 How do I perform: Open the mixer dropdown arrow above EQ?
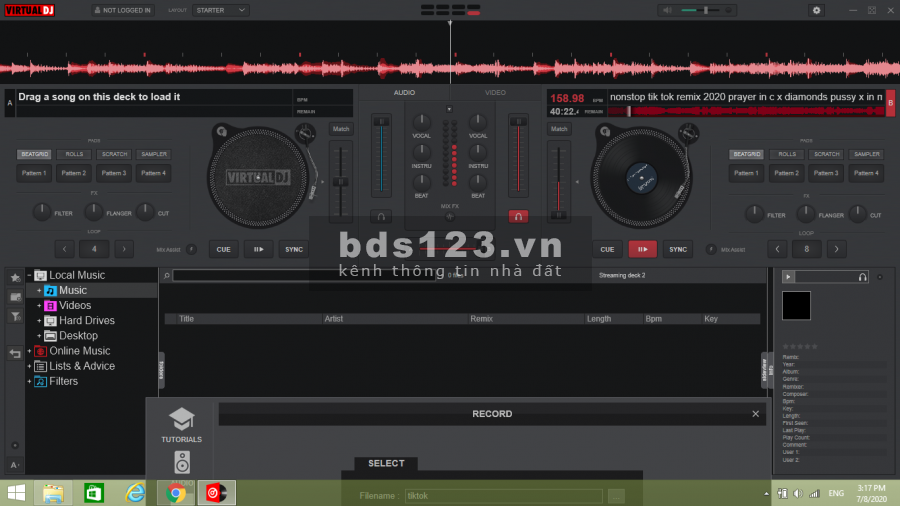pos(449,109)
